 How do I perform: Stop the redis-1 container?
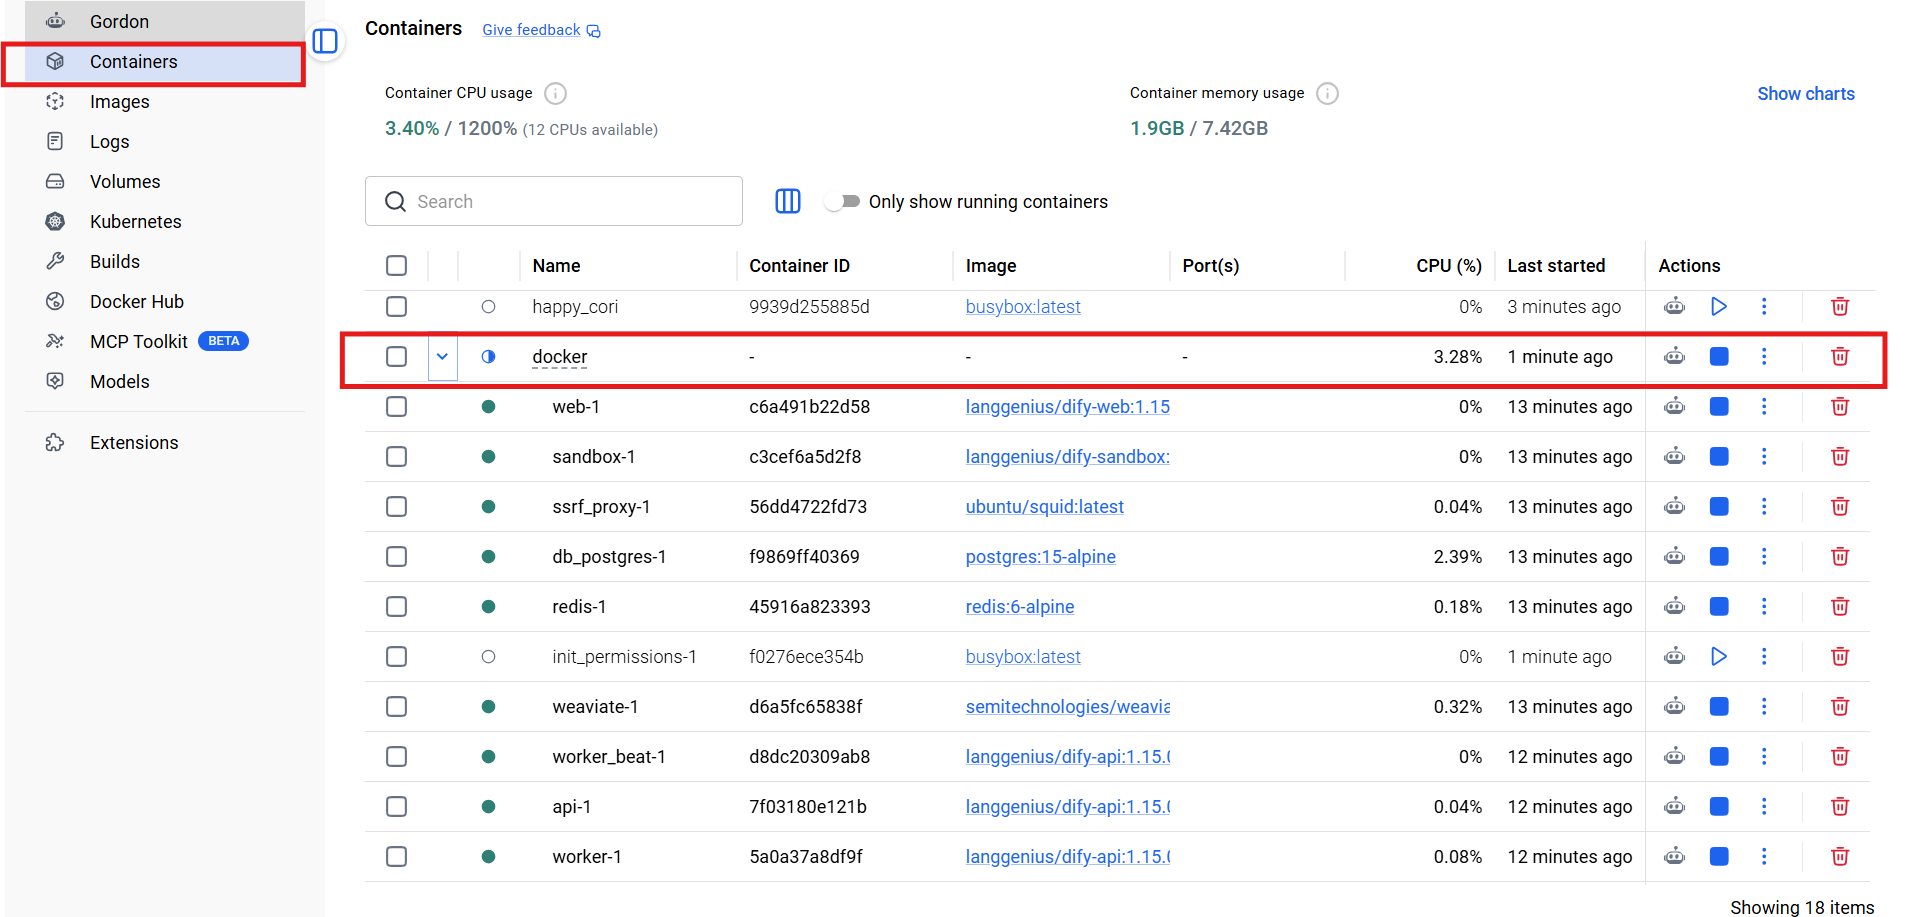(1719, 606)
